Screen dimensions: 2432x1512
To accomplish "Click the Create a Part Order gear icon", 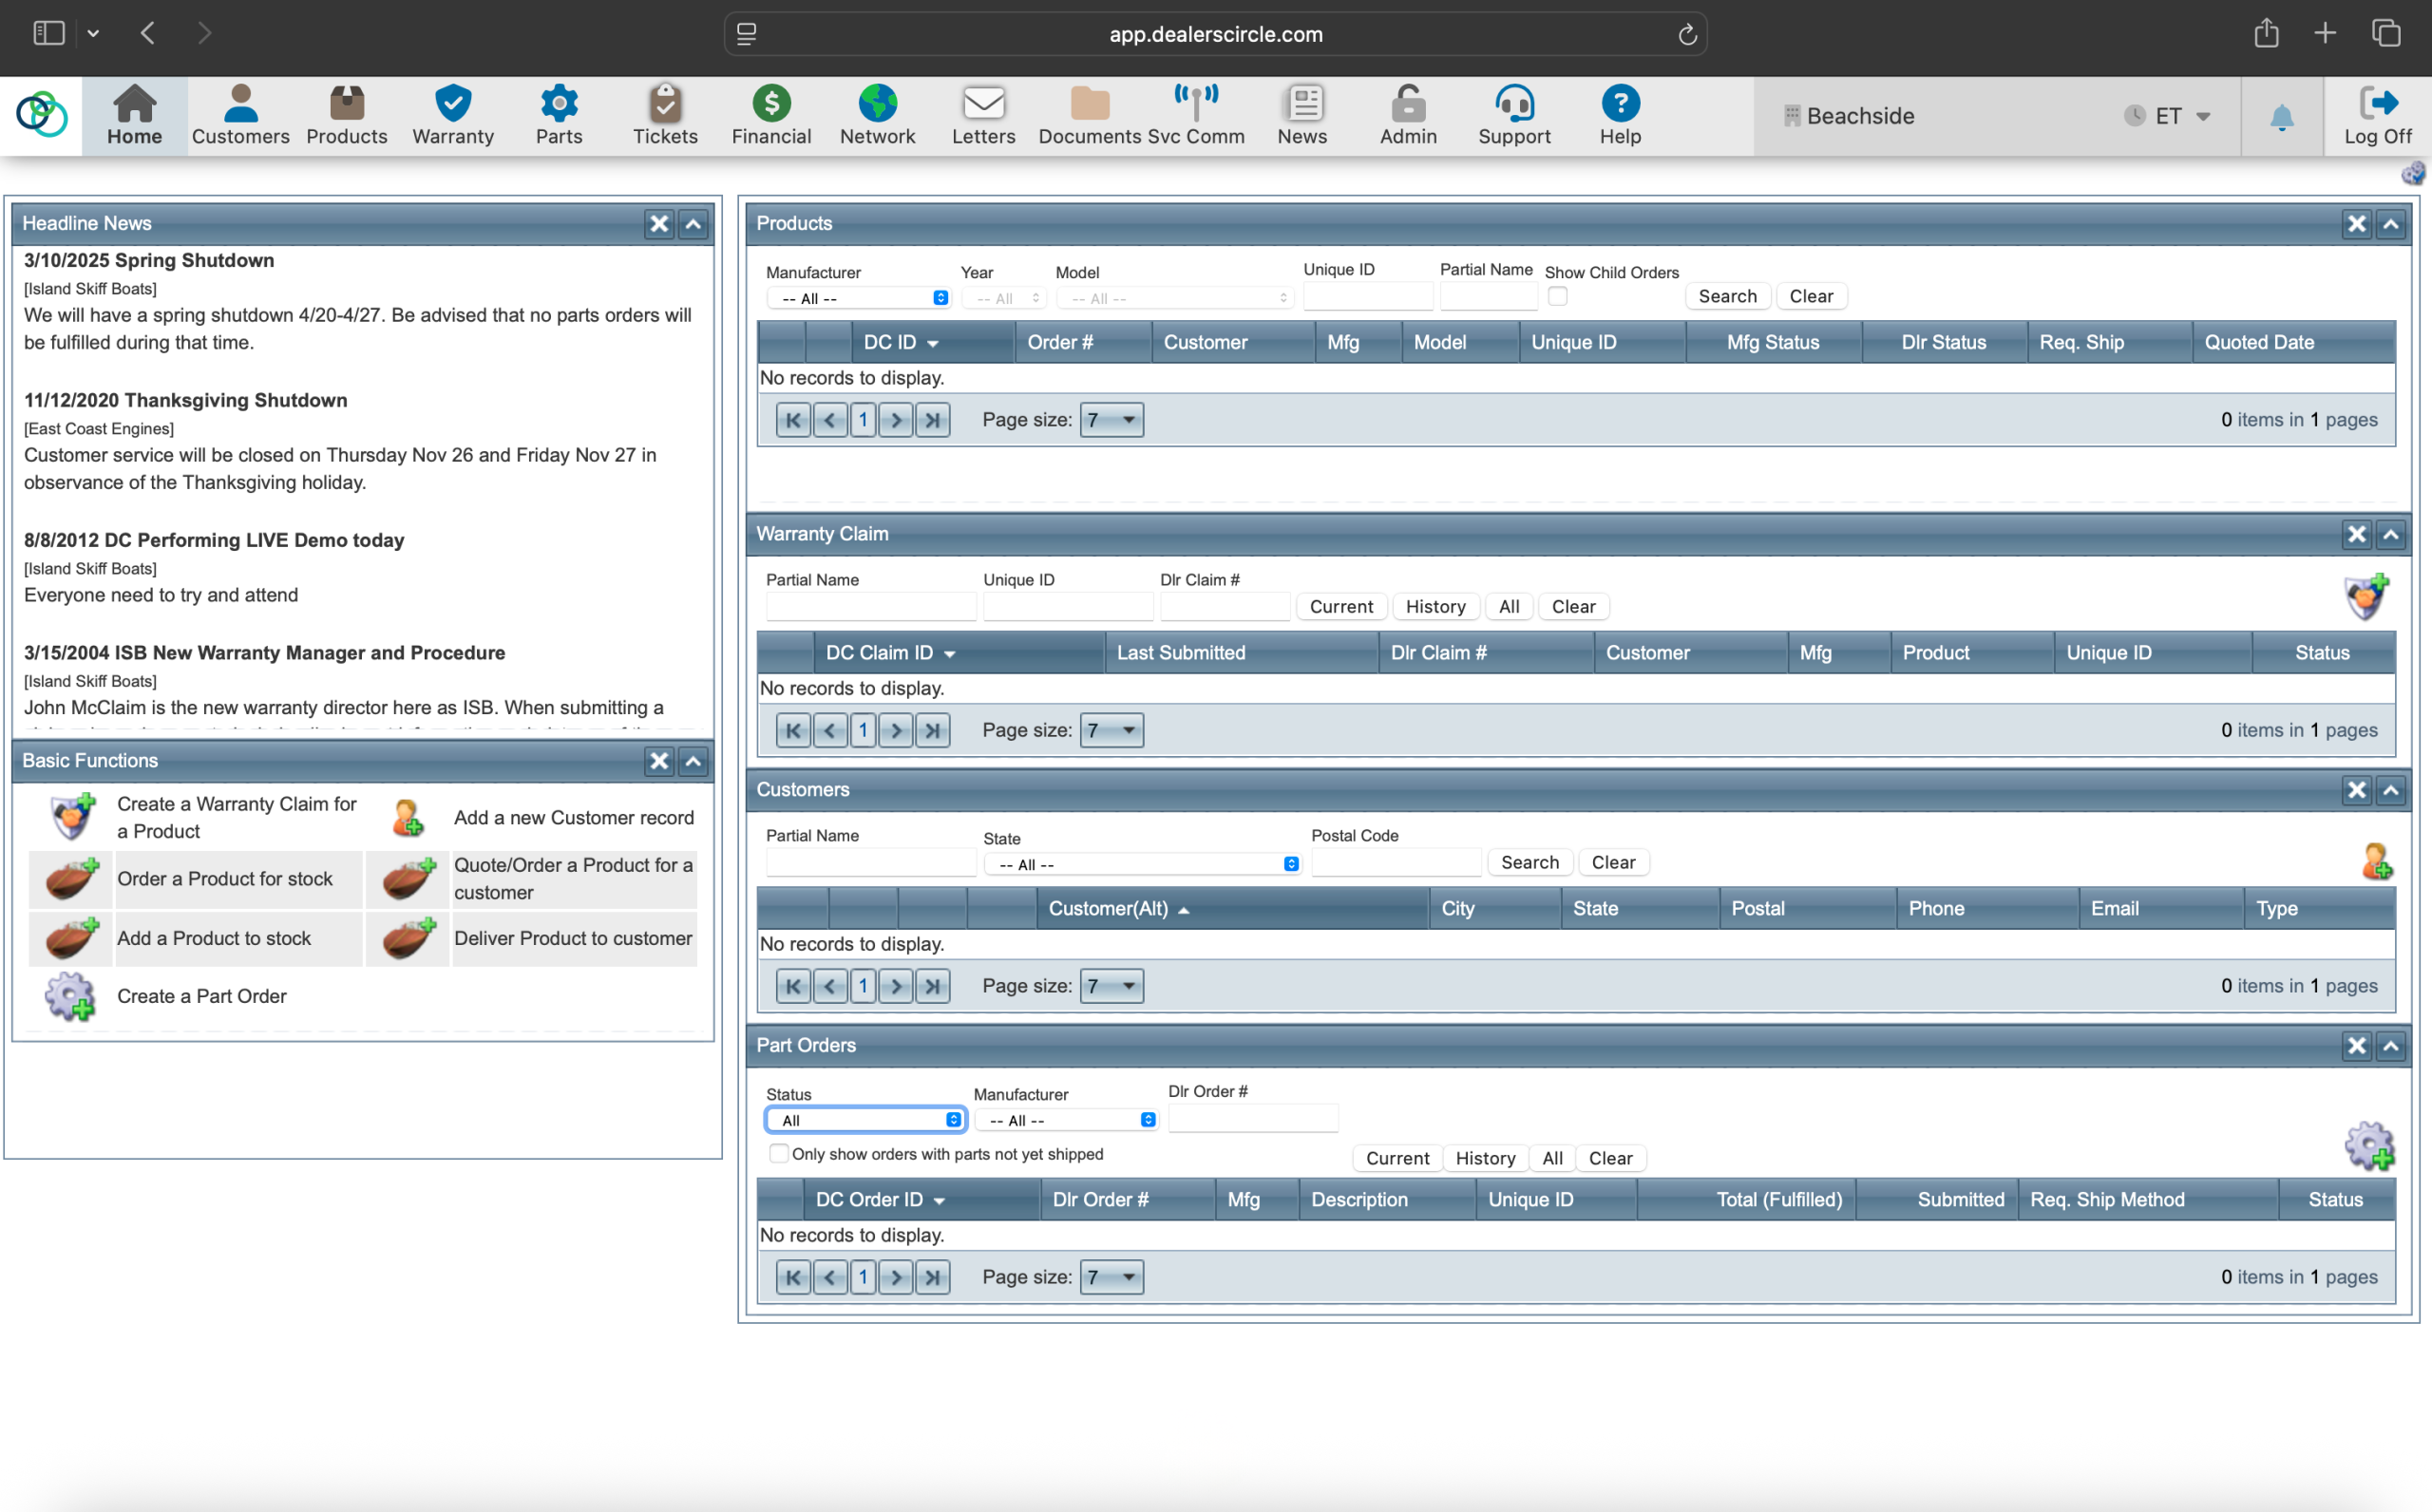I will tap(70, 996).
